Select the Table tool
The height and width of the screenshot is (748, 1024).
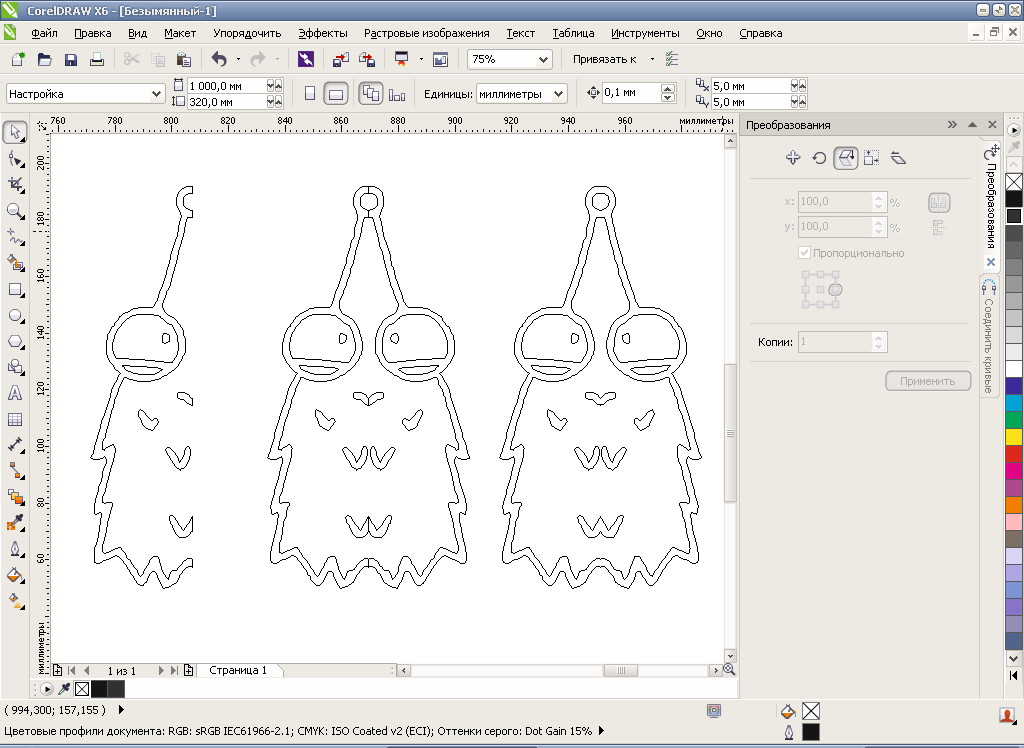[14, 419]
